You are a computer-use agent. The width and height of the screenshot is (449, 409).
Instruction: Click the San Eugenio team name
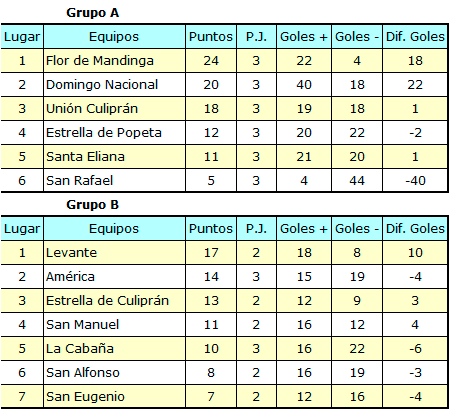85,397
